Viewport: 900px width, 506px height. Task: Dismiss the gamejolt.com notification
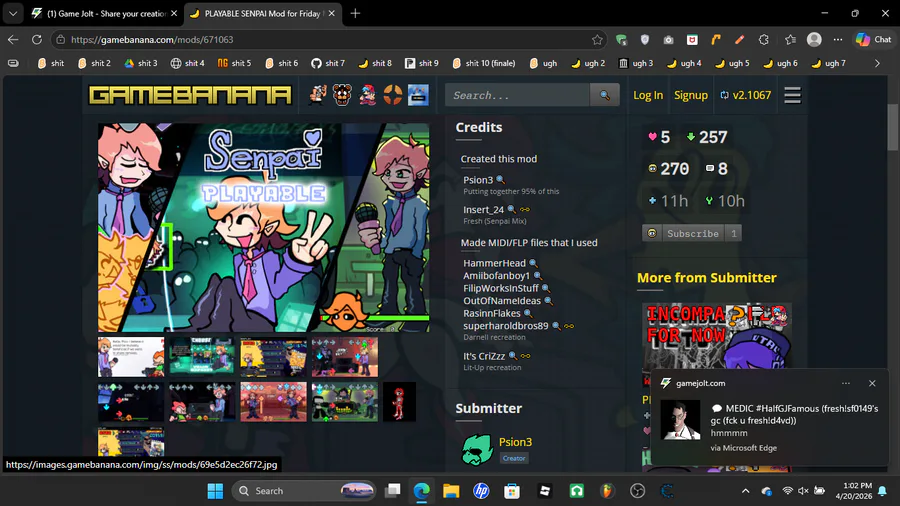pyautogui.click(x=872, y=383)
